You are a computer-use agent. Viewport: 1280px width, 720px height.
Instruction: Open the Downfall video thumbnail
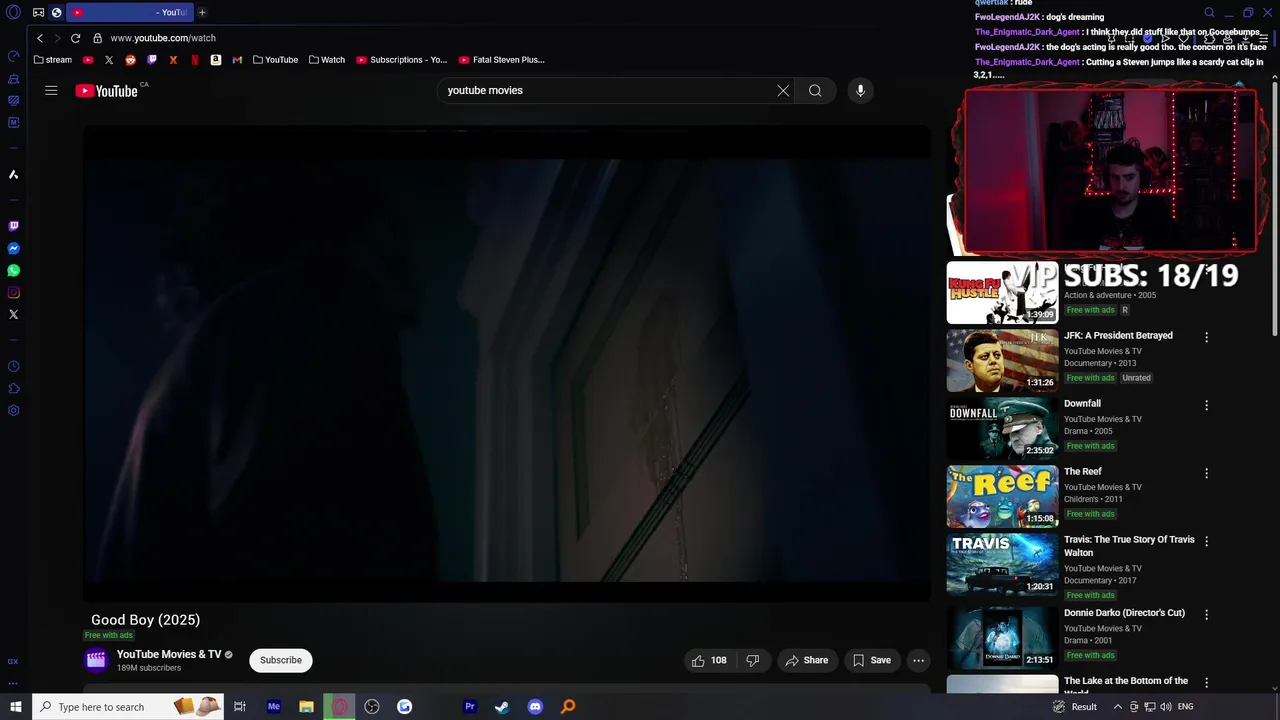point(1002,429)
